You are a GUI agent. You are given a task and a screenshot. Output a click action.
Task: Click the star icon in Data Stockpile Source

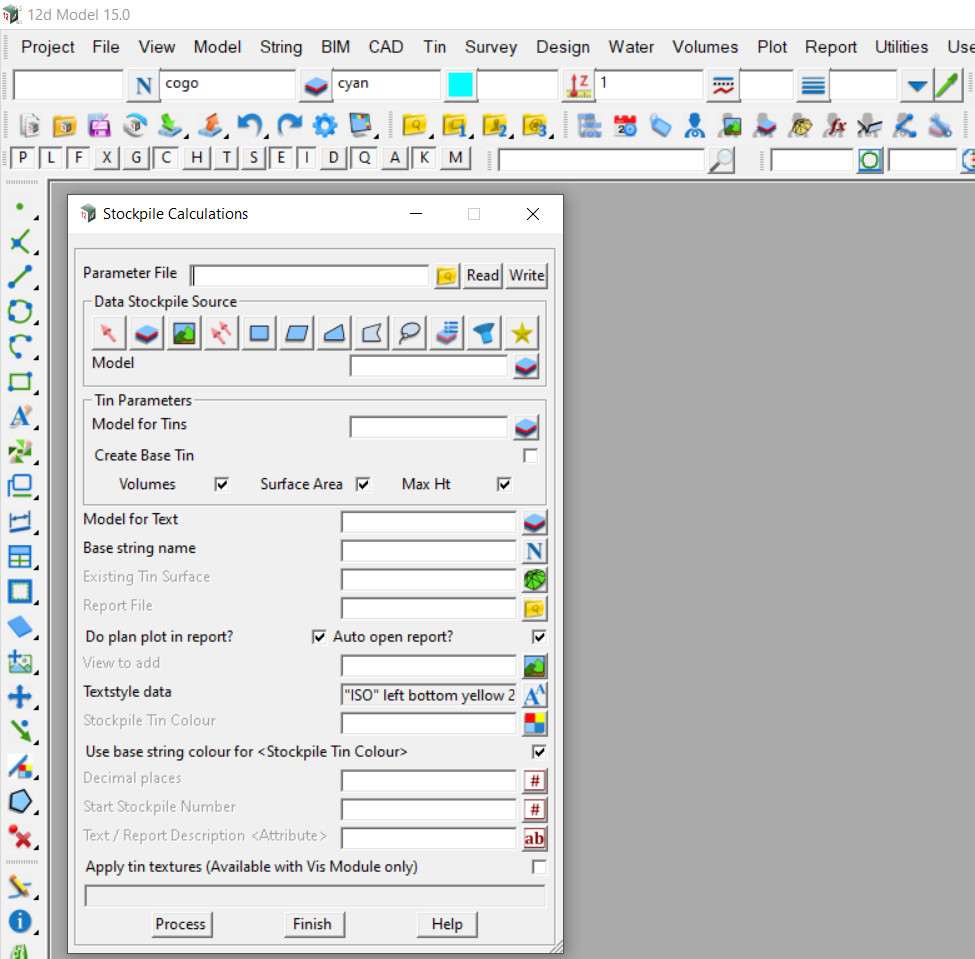(x=522, y=334)
